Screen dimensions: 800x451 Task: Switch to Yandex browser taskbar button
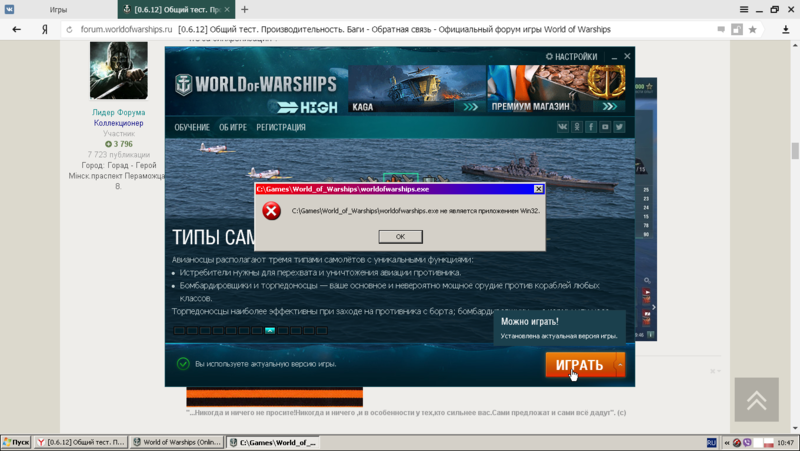pyautogui.click(x=81, y=442)
